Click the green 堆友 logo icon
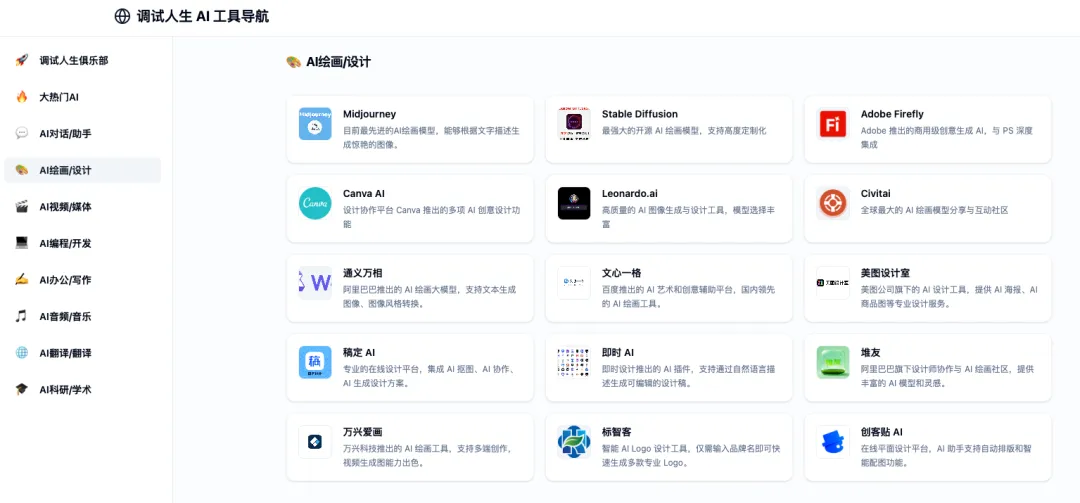 tap(833, 362)
